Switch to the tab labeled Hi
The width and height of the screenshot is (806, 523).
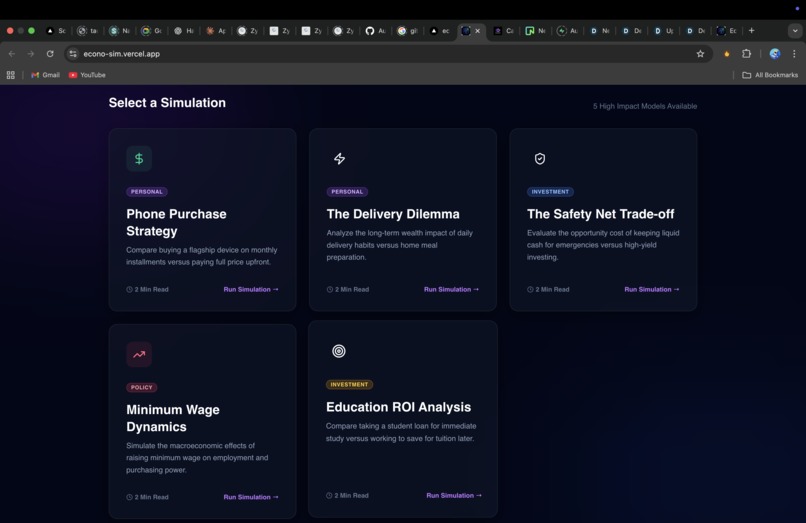(184, 31)
